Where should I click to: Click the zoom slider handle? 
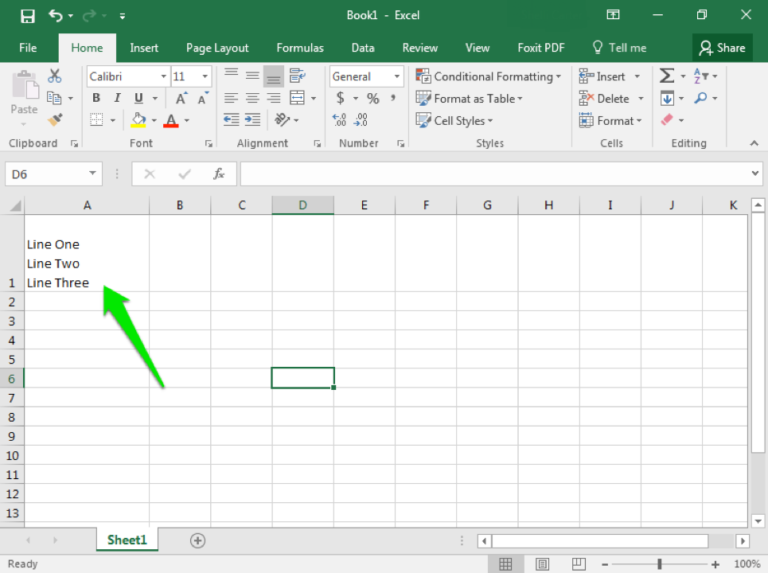[x=659, y=564]
